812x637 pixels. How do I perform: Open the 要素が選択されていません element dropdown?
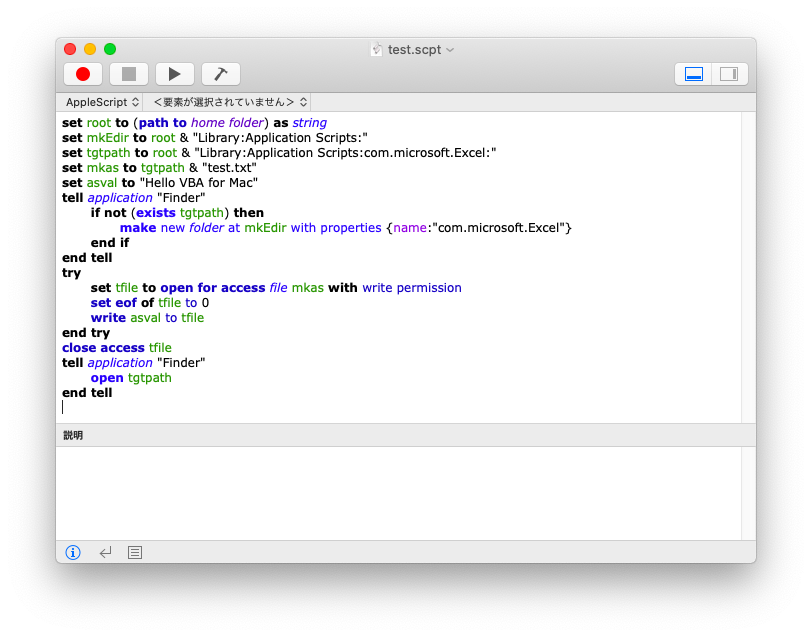click(x=226, y=102)
